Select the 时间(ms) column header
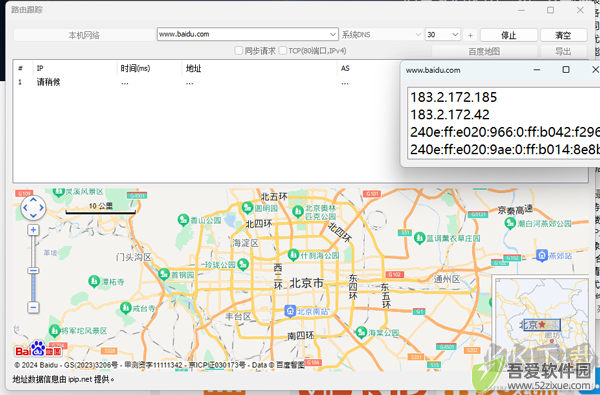600x395 pixels. [x=149, y=69]
